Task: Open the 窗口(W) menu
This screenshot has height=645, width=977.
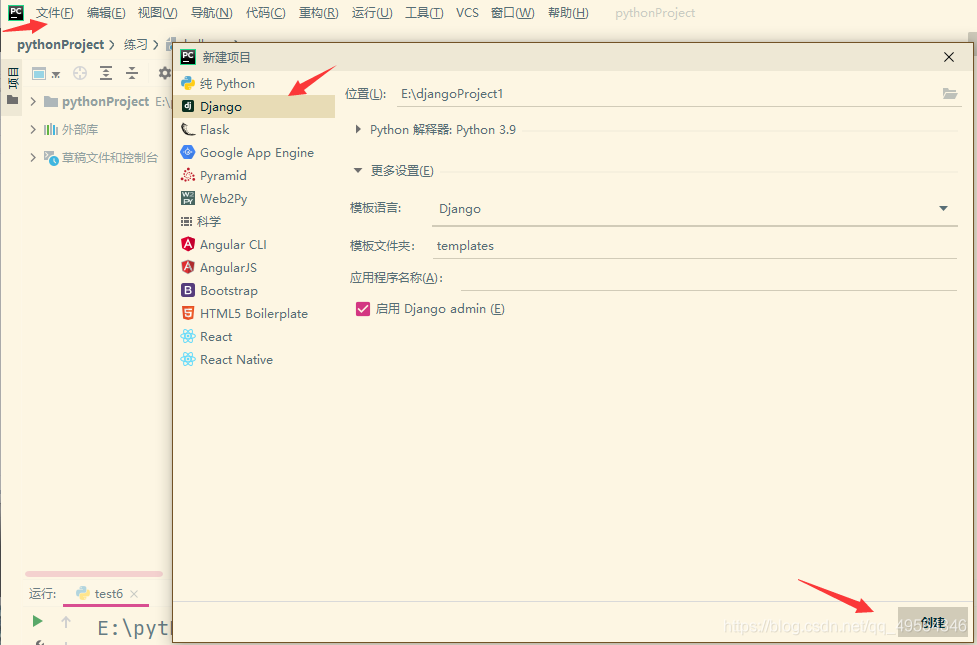Action: [x=513, y=12]
